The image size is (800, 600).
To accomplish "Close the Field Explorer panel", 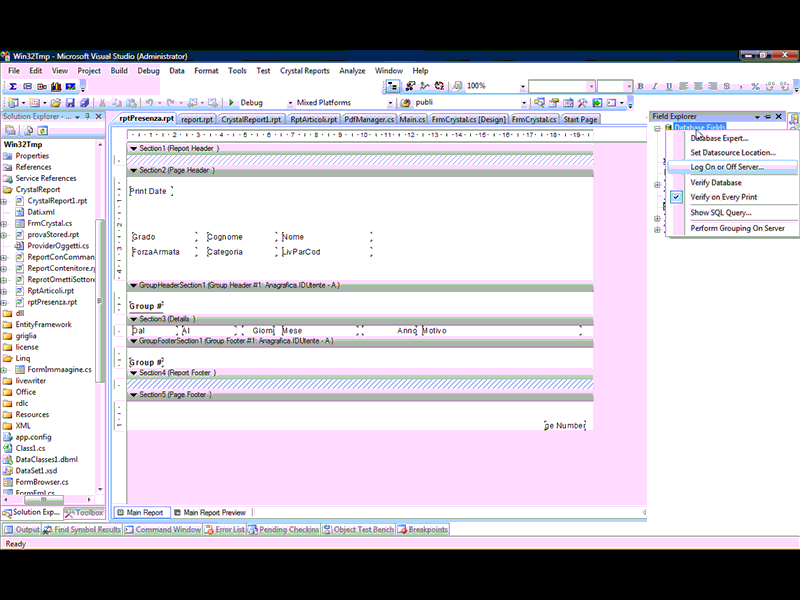I will tap(779, 117).
